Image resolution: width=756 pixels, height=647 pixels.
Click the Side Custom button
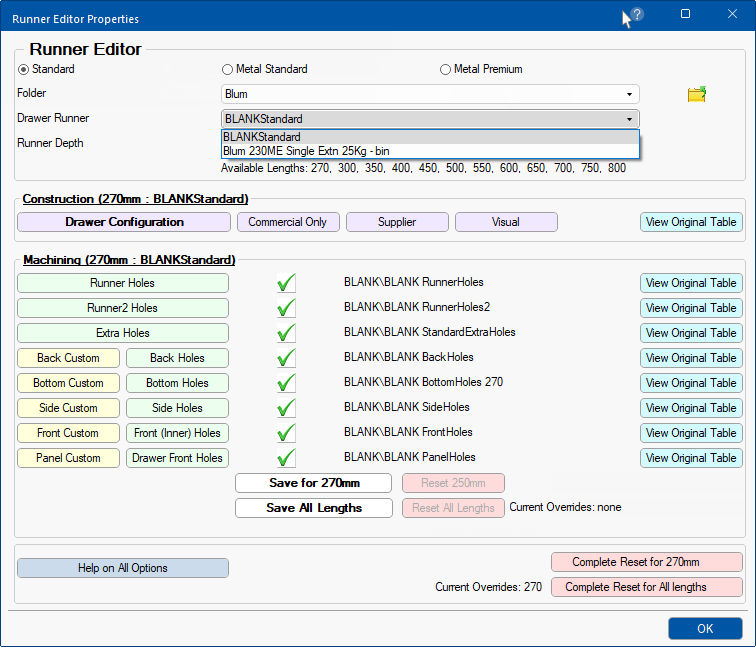pos(68,408)
